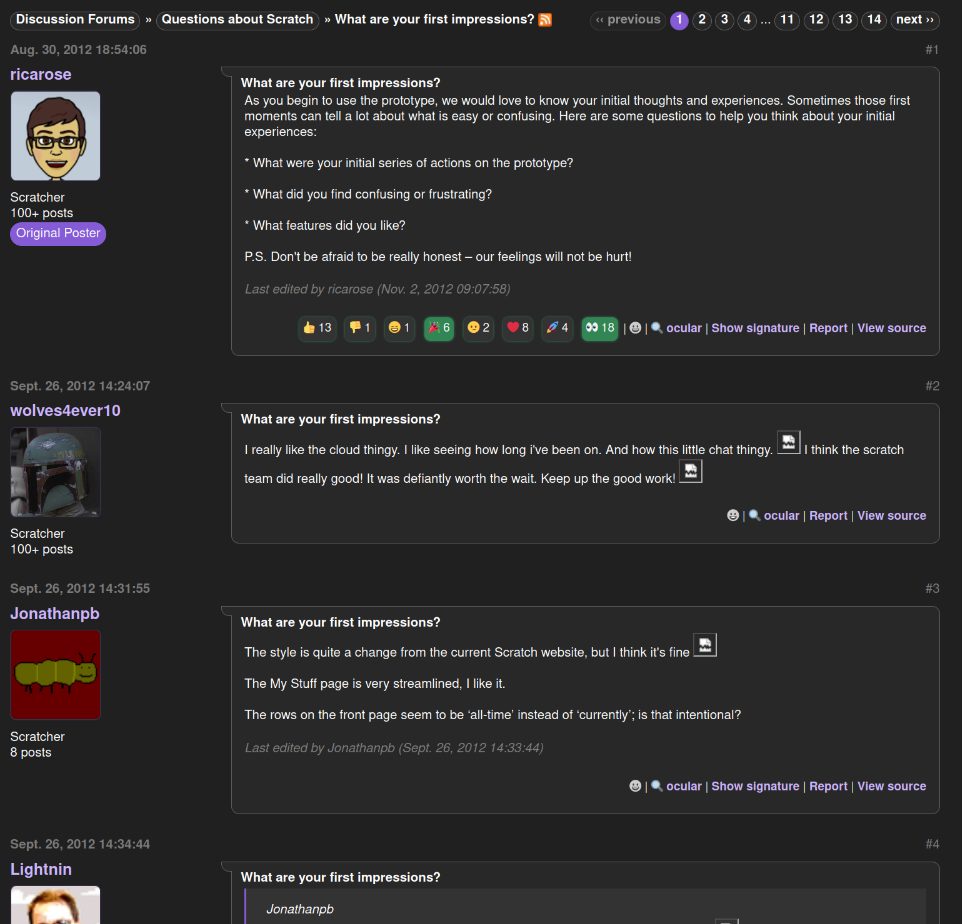The height and width of the screenshot is (924, 962).
Task: Jump to page 12
Action: (x=817, y=20)
